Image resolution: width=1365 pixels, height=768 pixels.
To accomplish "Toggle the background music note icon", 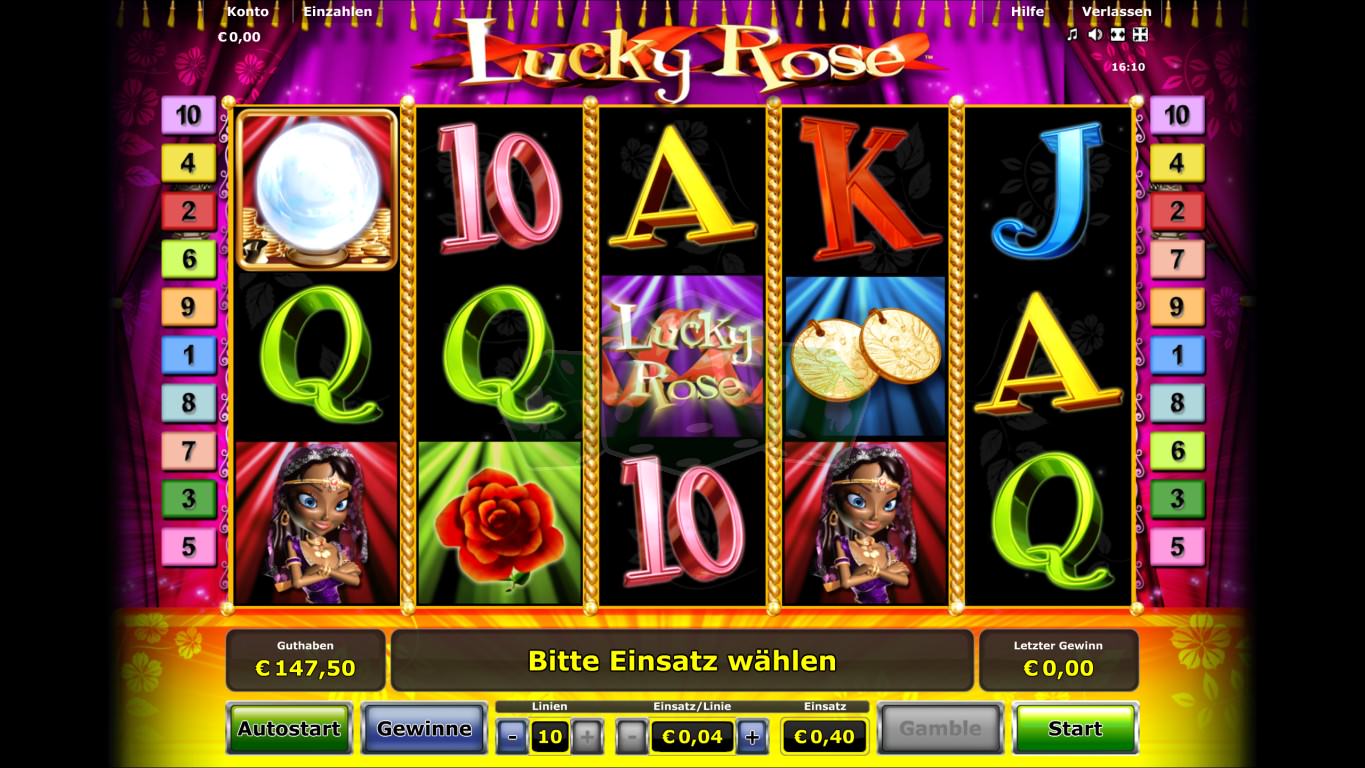I will pyautogui.click(x=1072, y=34).
